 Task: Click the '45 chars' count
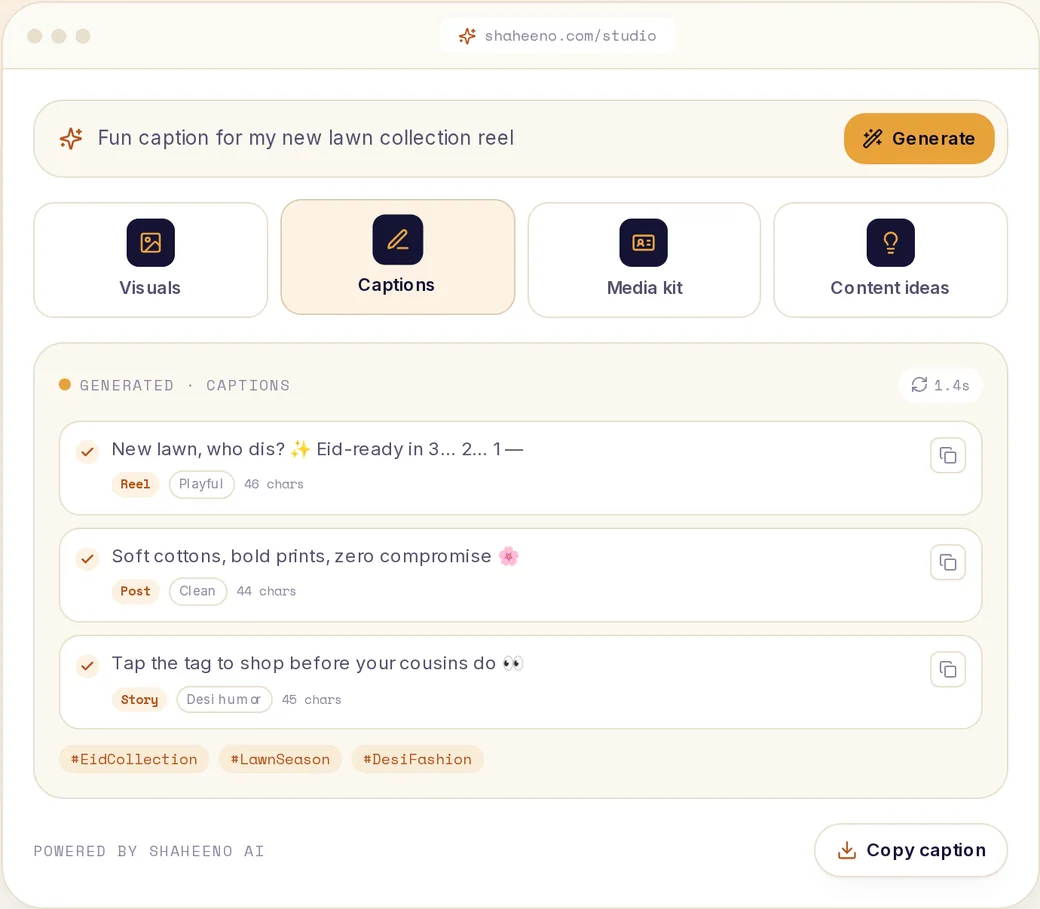[x=311, y=699]
